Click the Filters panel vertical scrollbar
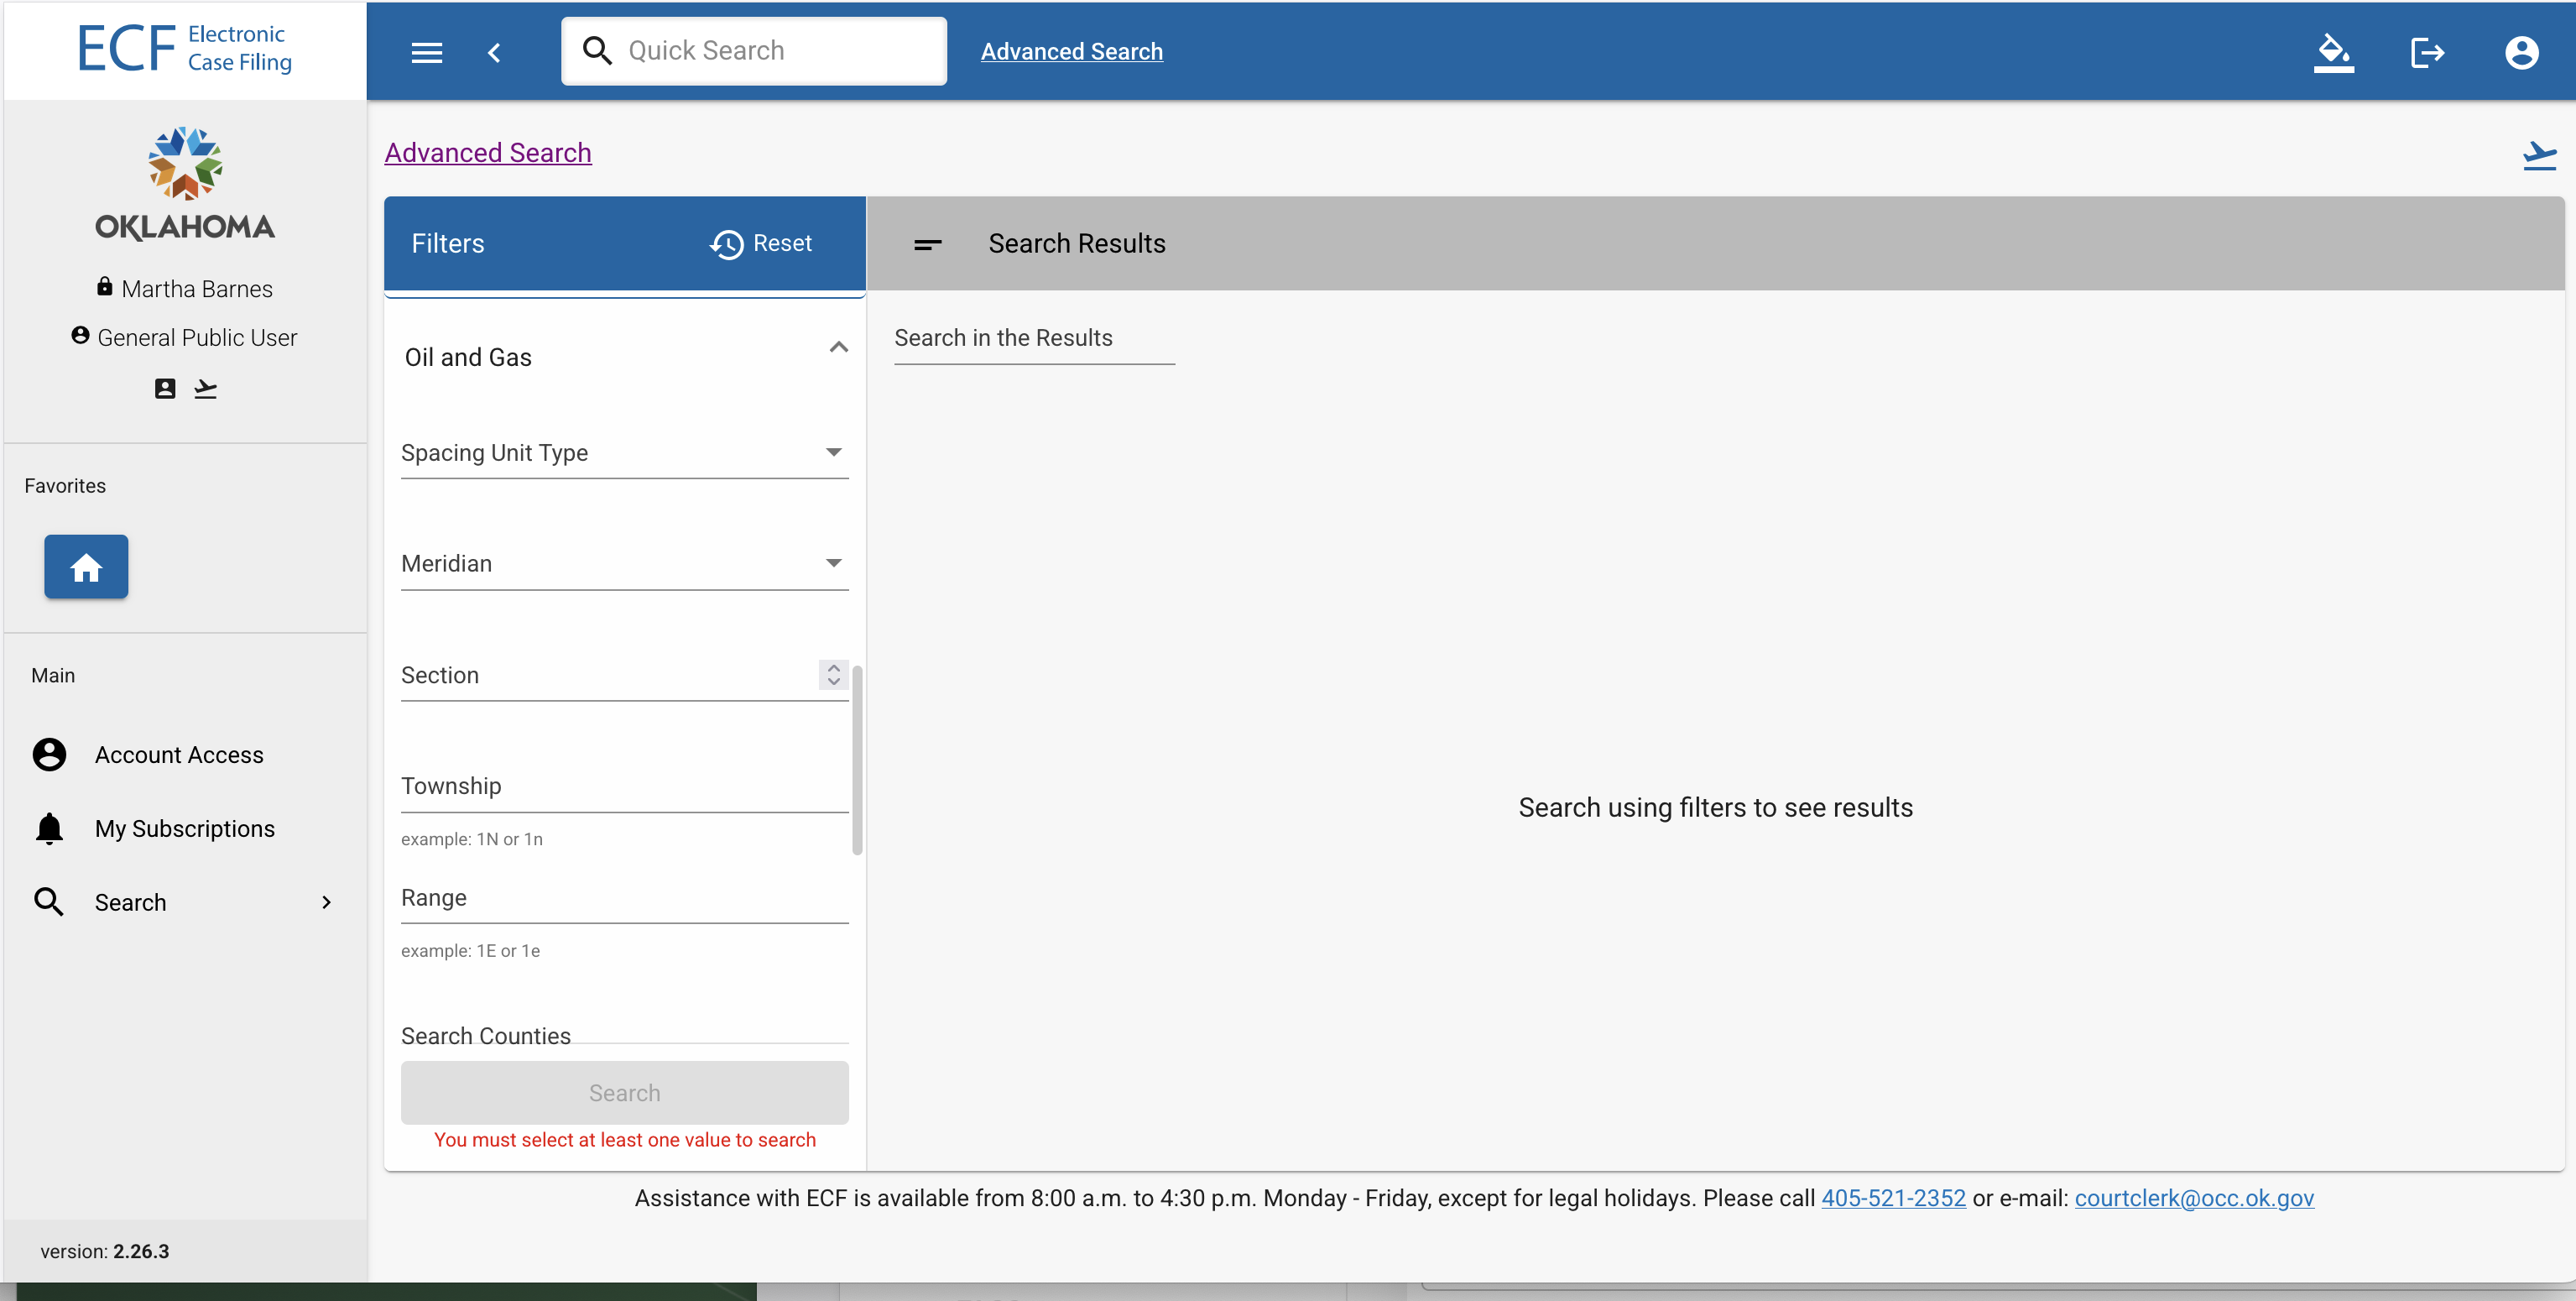 click(857, 760)
